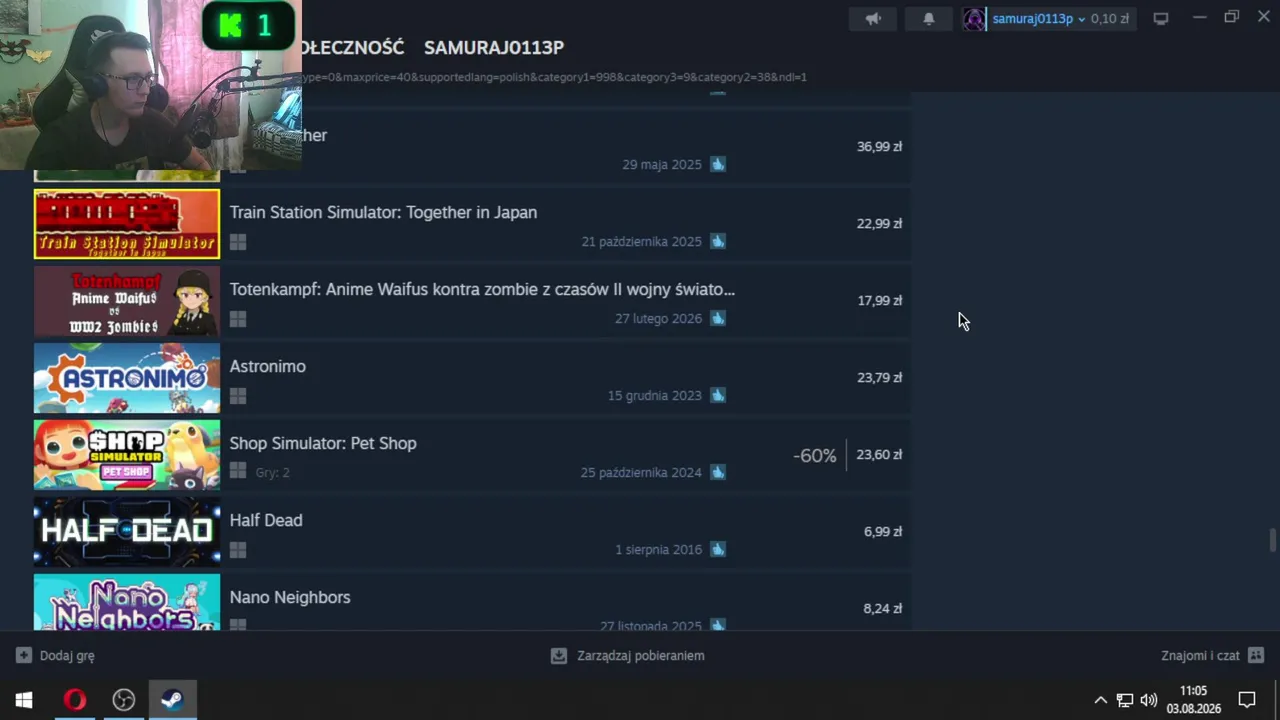Expand the samuraj0113p account dropdown
Viewport: 1280px width, 720px height.
click(1081, 20)
